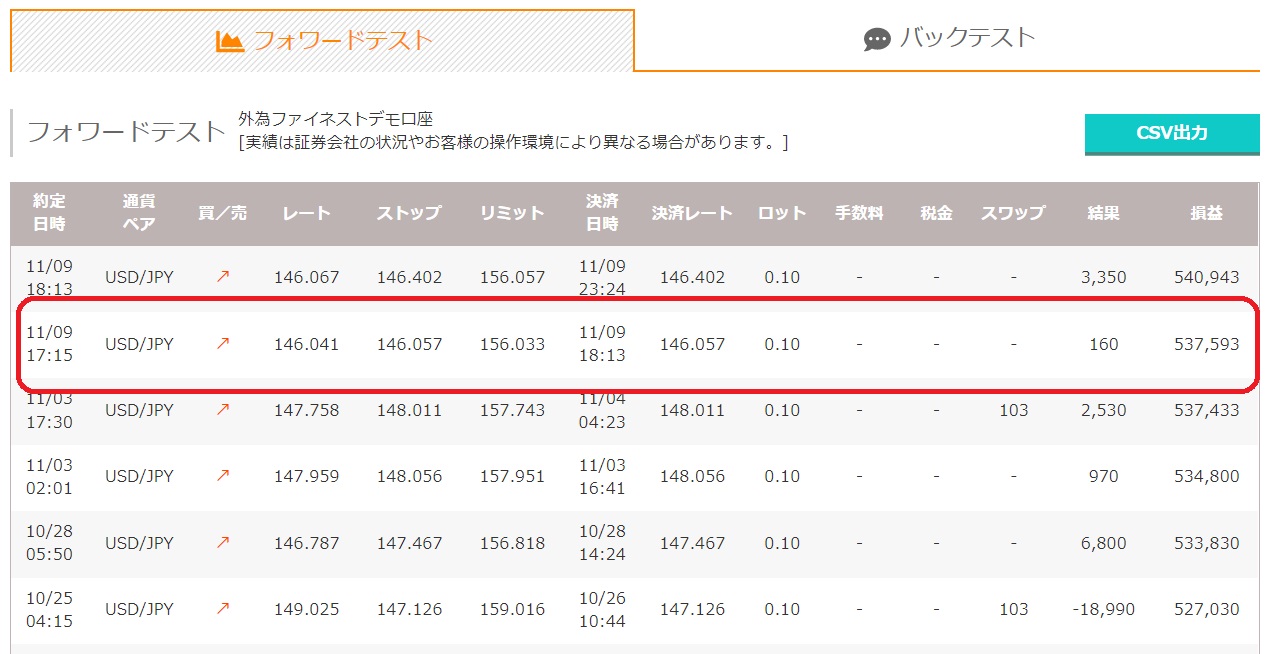
Task: Click the 損益 column header
Action: pyautogui.click(x=1206, y=213)
